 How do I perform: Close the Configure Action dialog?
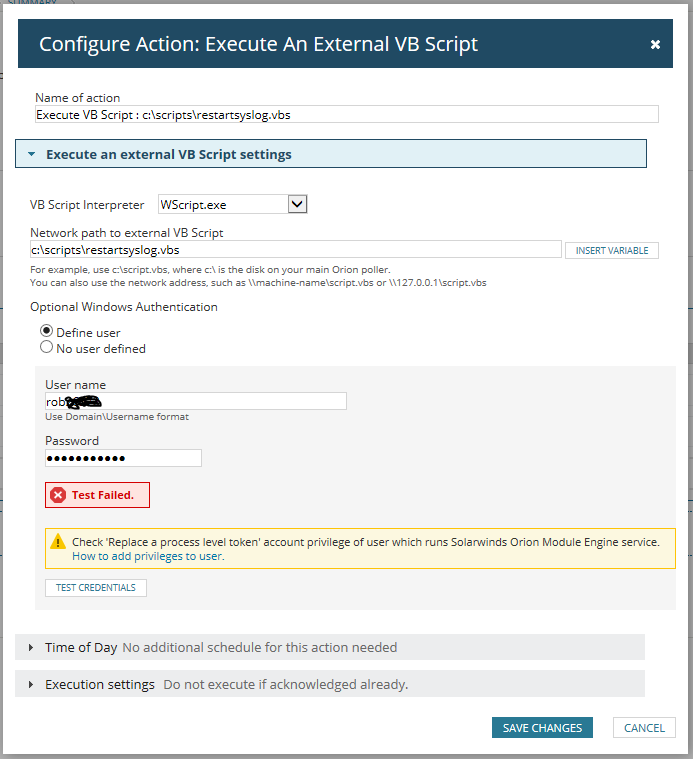[x=655, y=45]
